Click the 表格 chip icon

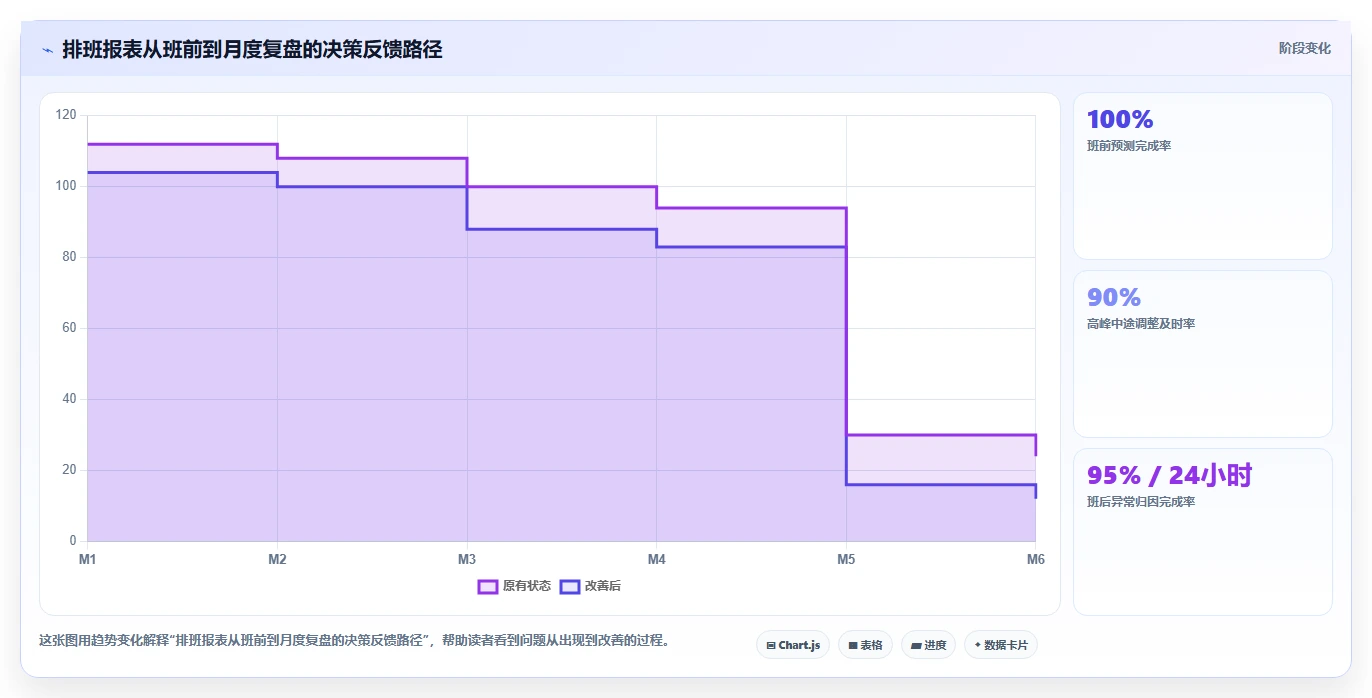(853, 646)
